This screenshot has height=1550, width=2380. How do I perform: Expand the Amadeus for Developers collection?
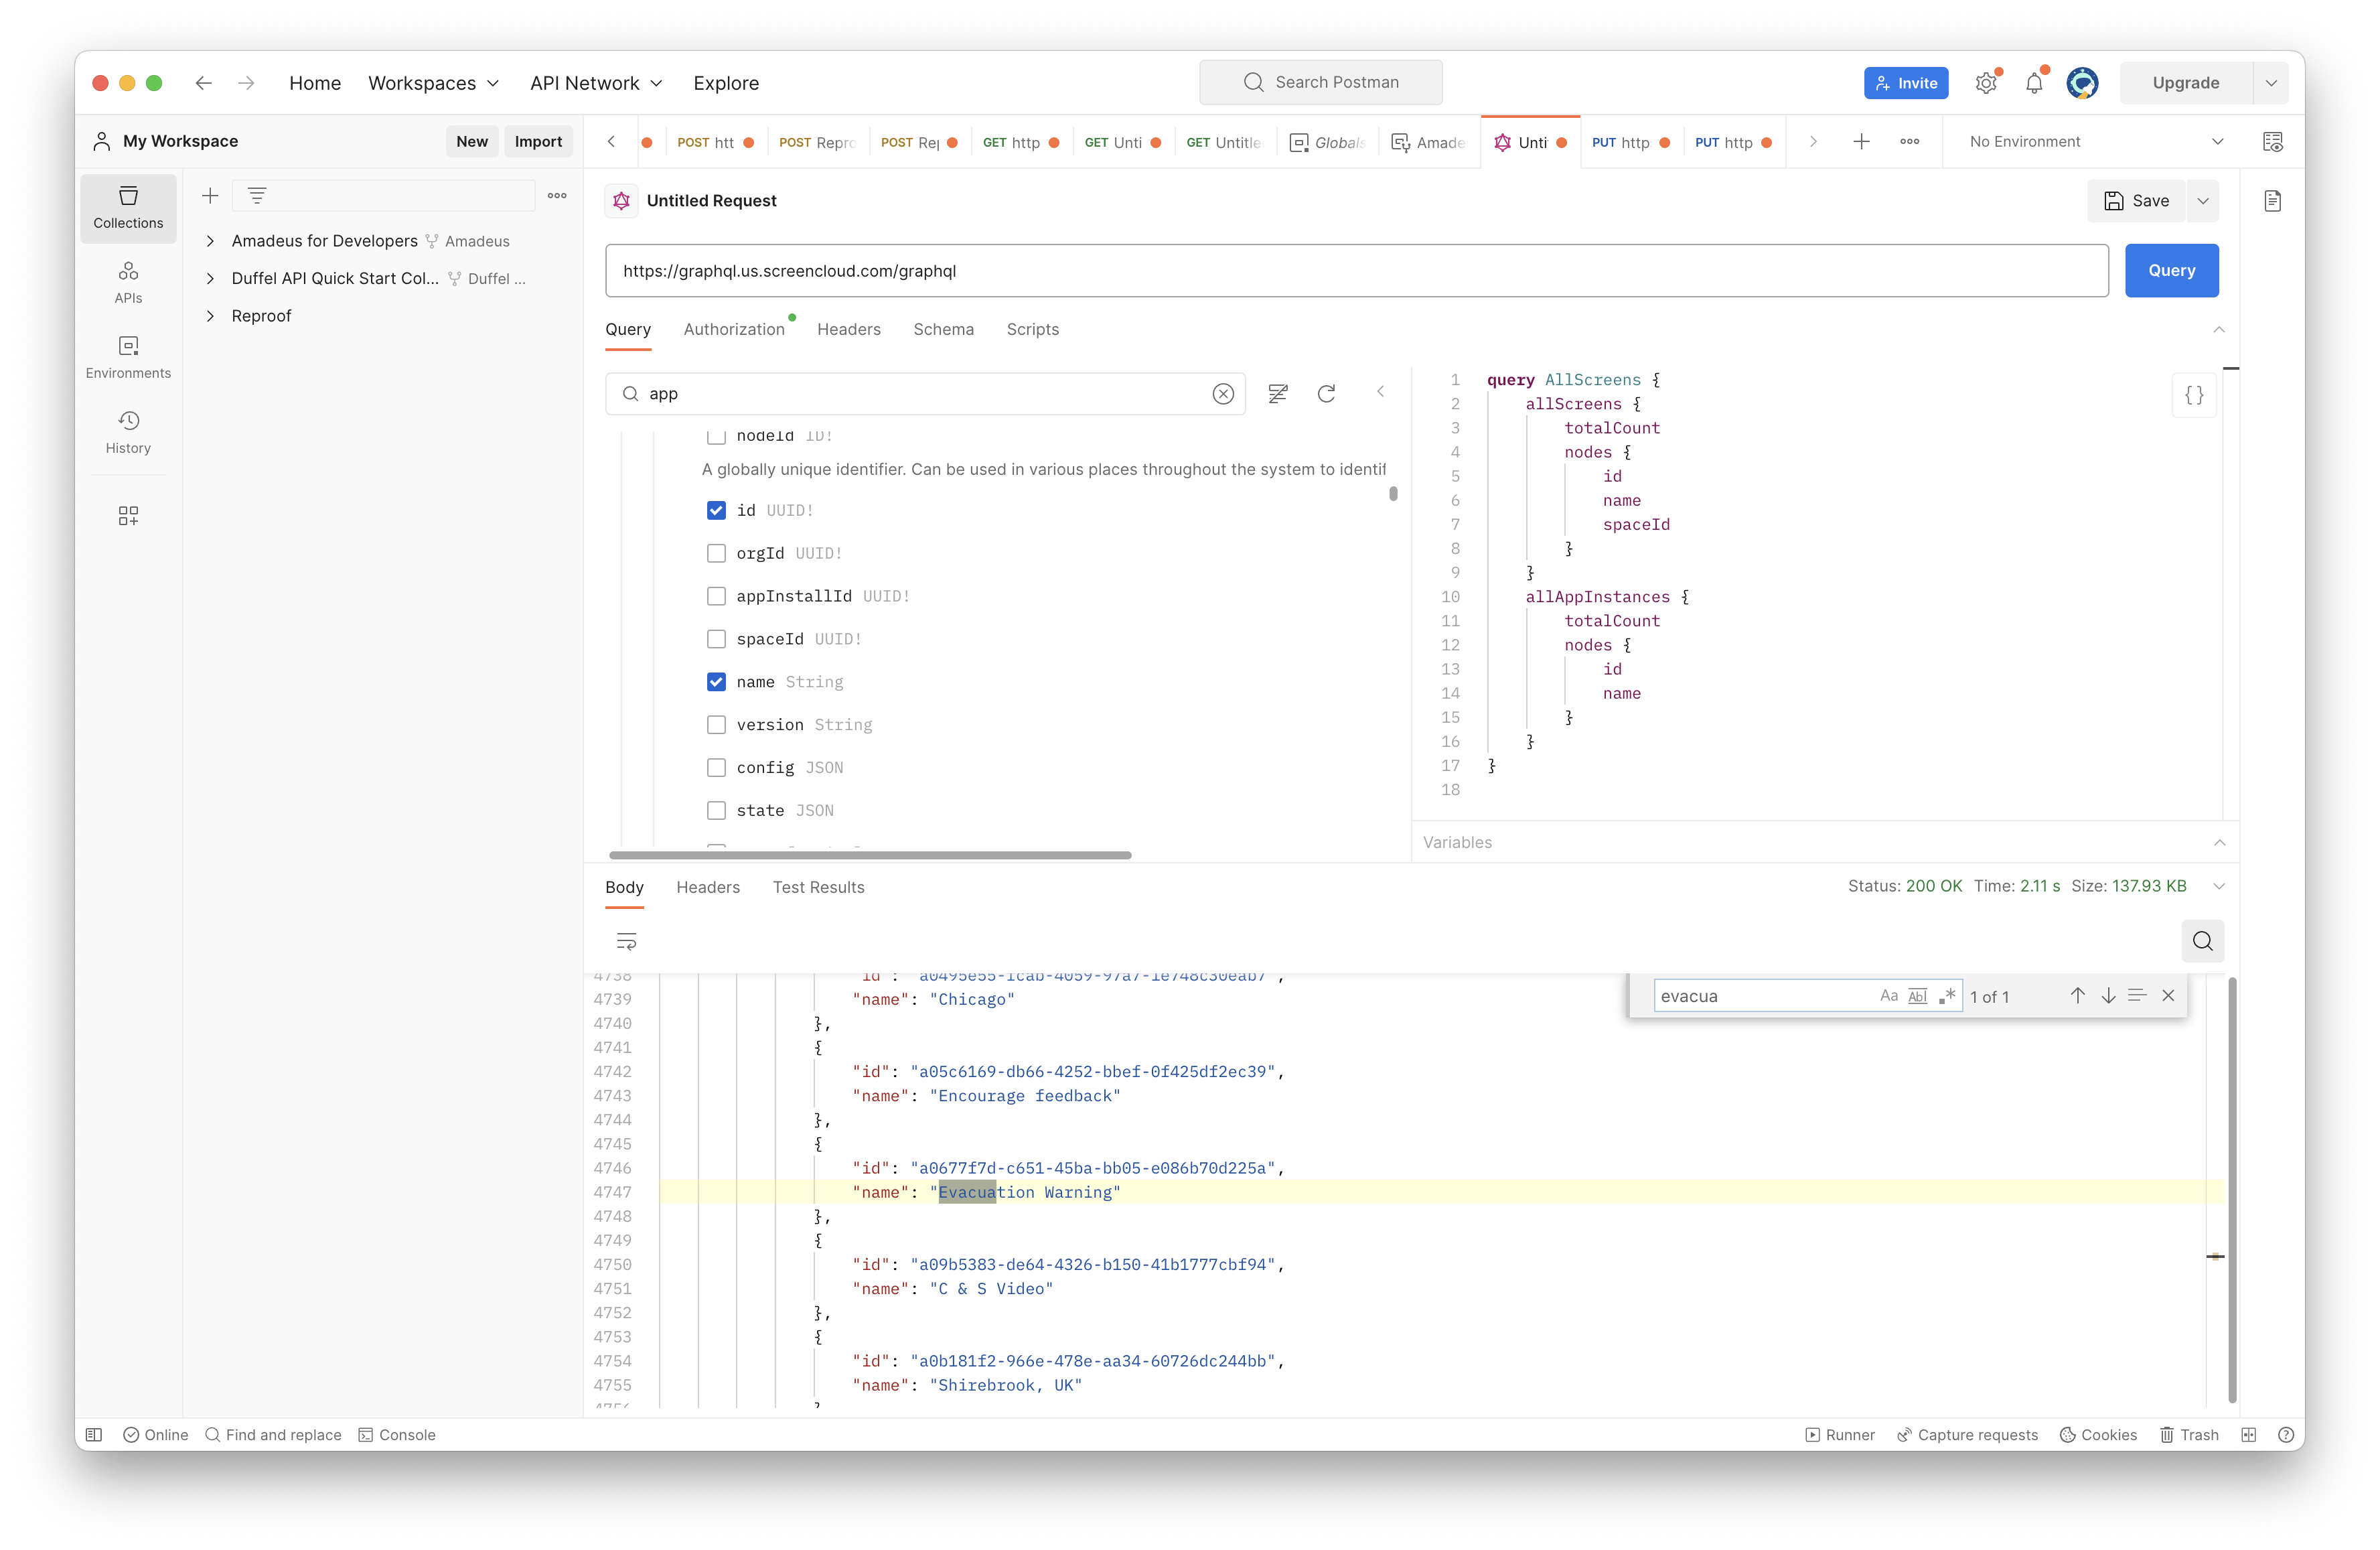click(x=210, y=241)
